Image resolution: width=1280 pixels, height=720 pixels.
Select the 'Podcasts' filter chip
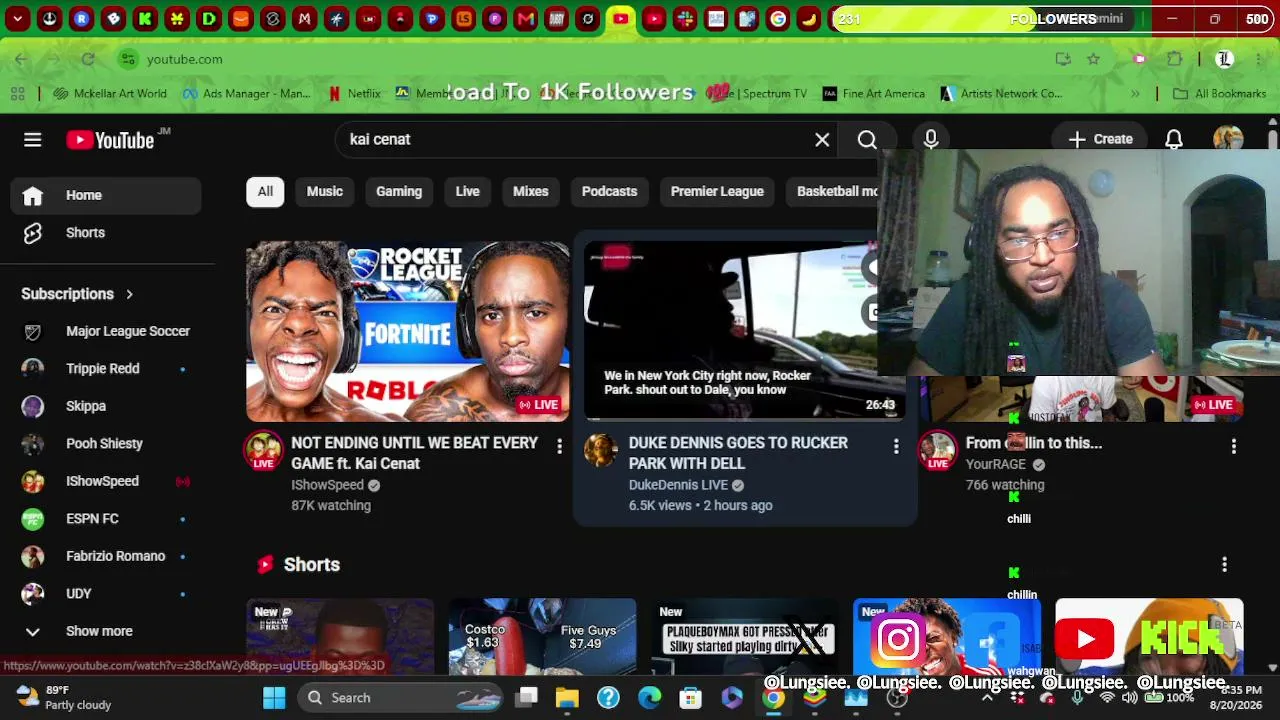coord(609,191)
